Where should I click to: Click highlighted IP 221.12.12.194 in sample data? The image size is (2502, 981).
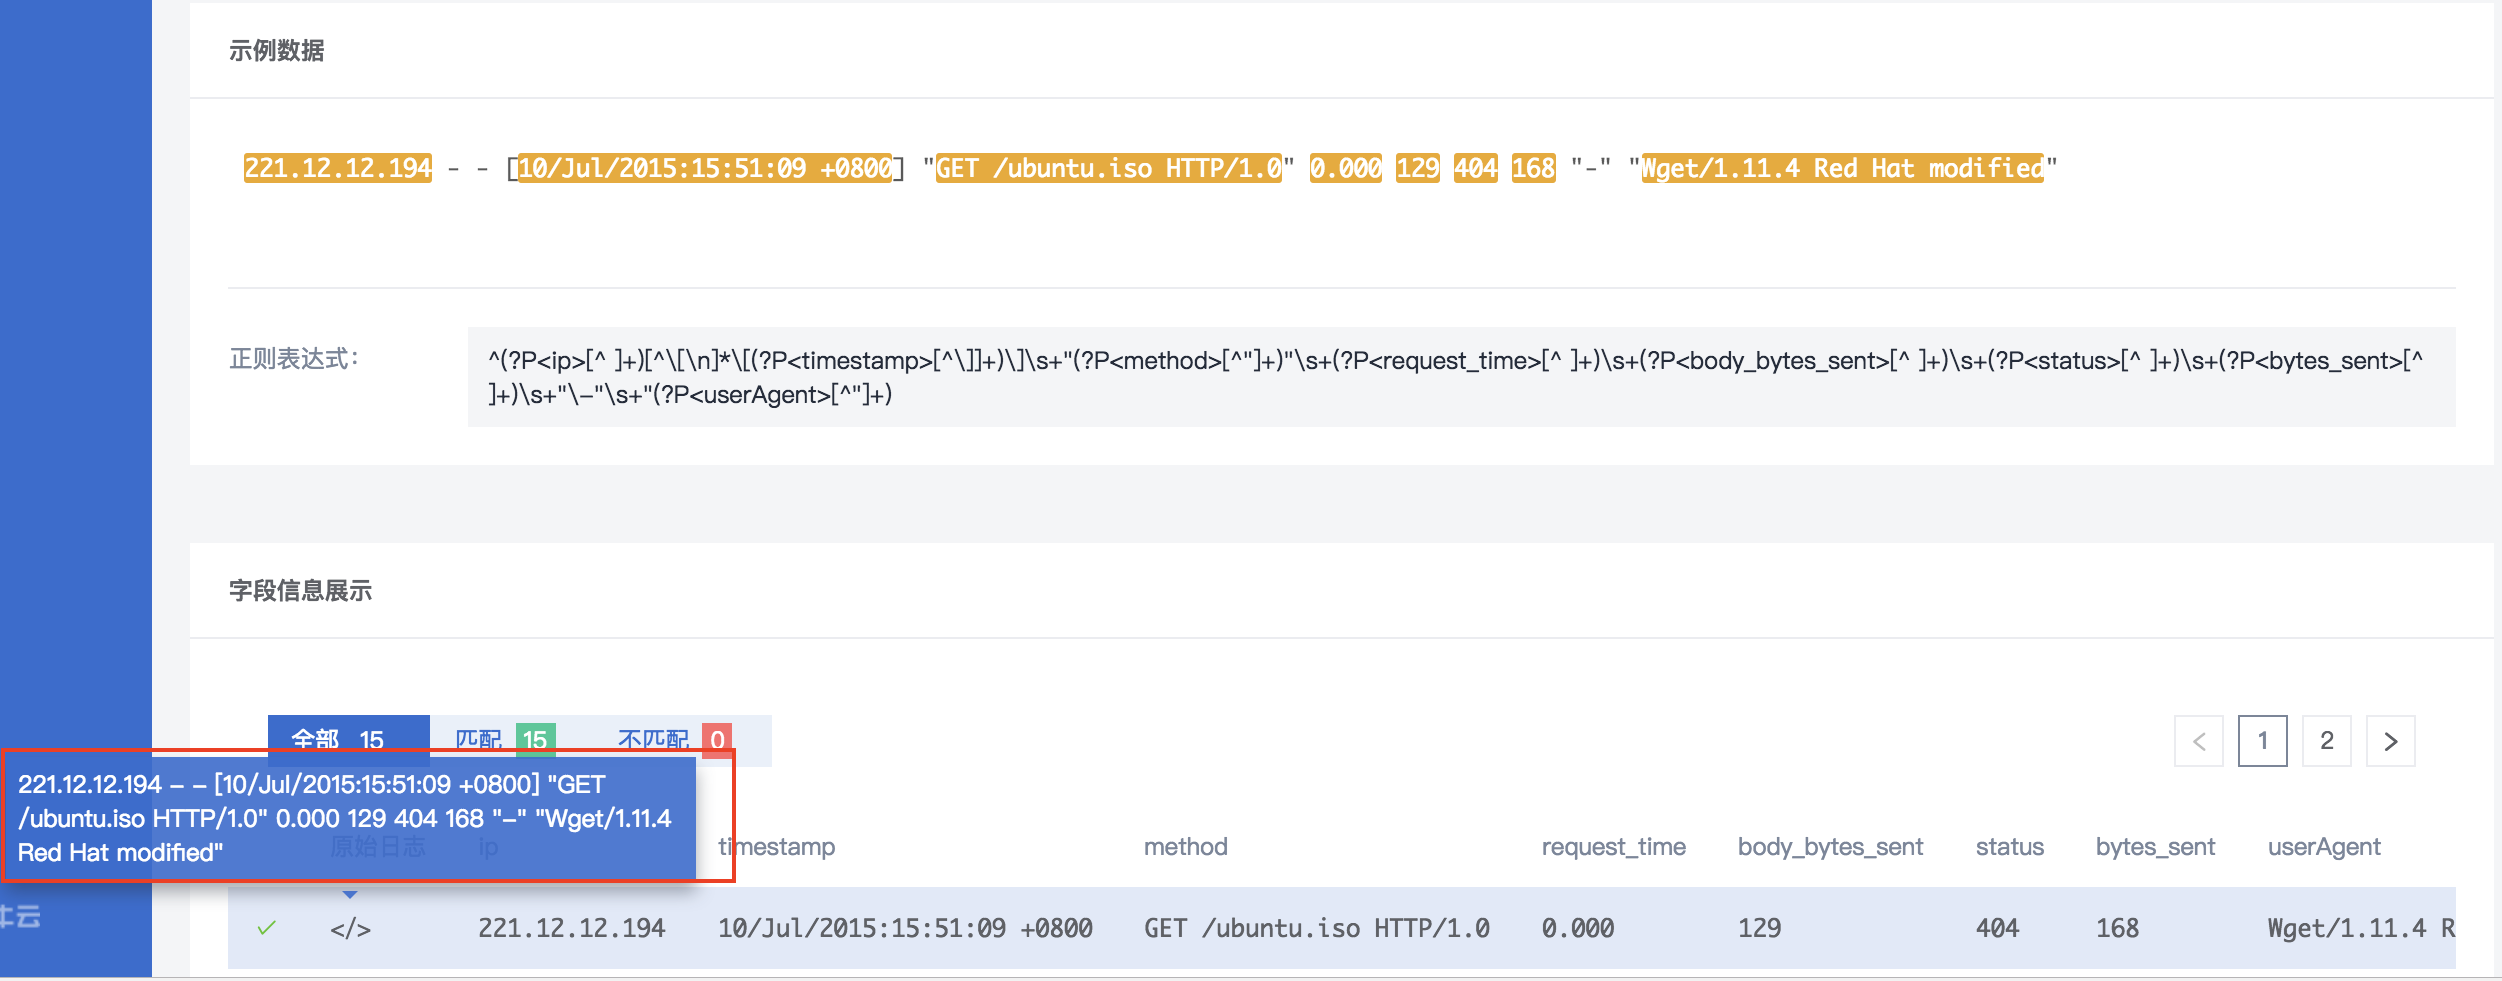338,168
